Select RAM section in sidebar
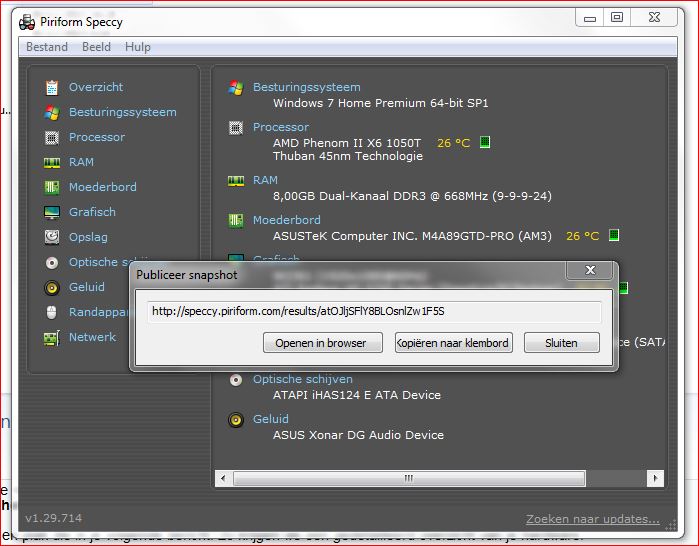The image size is (699, 546). click(81, 162)
